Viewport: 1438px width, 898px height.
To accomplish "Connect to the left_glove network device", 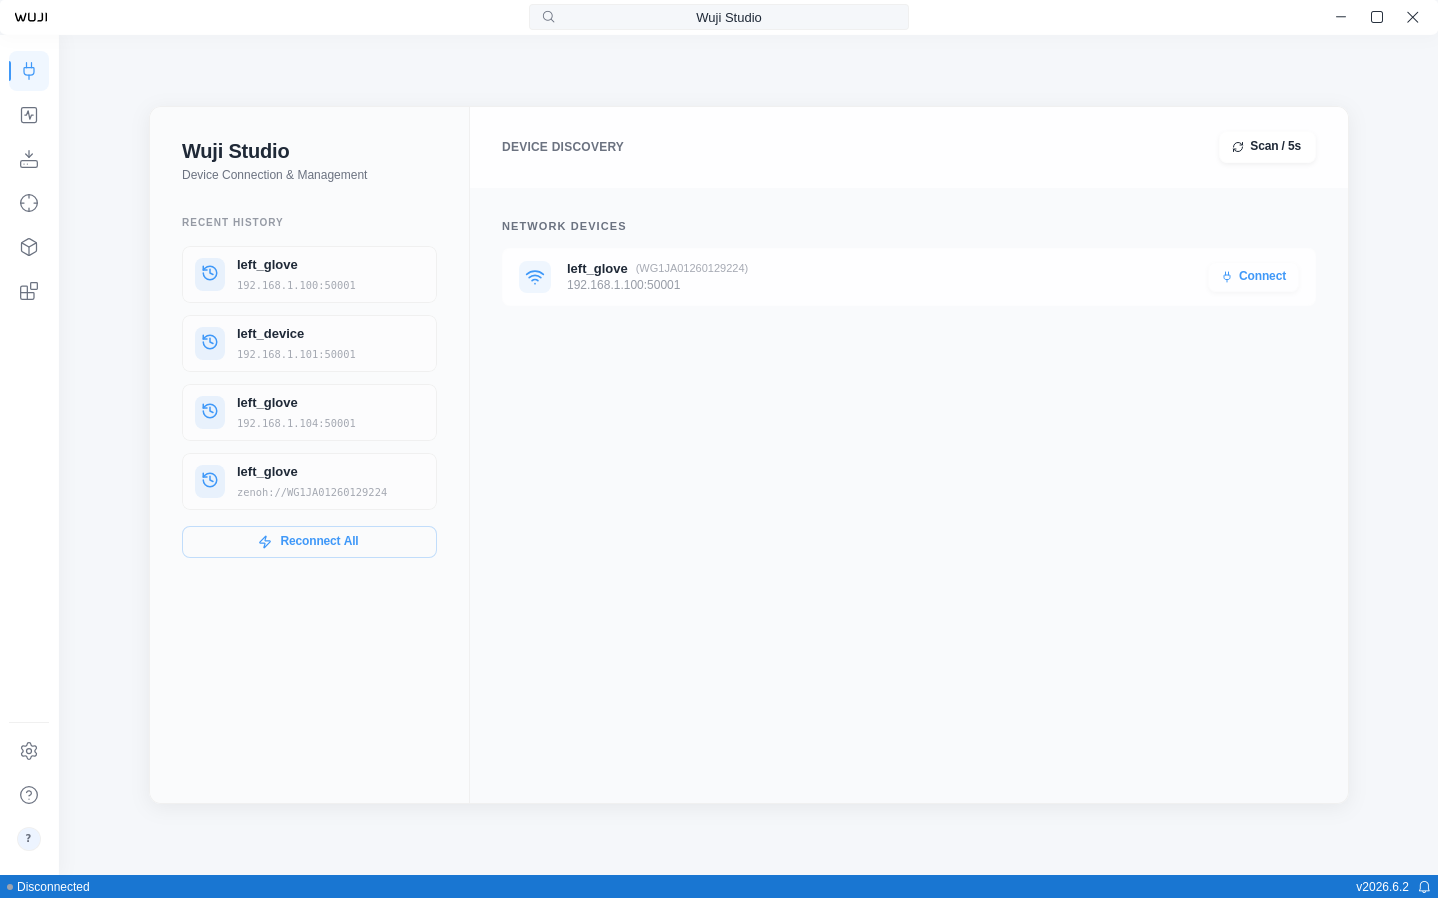I will coord(1254,277).
